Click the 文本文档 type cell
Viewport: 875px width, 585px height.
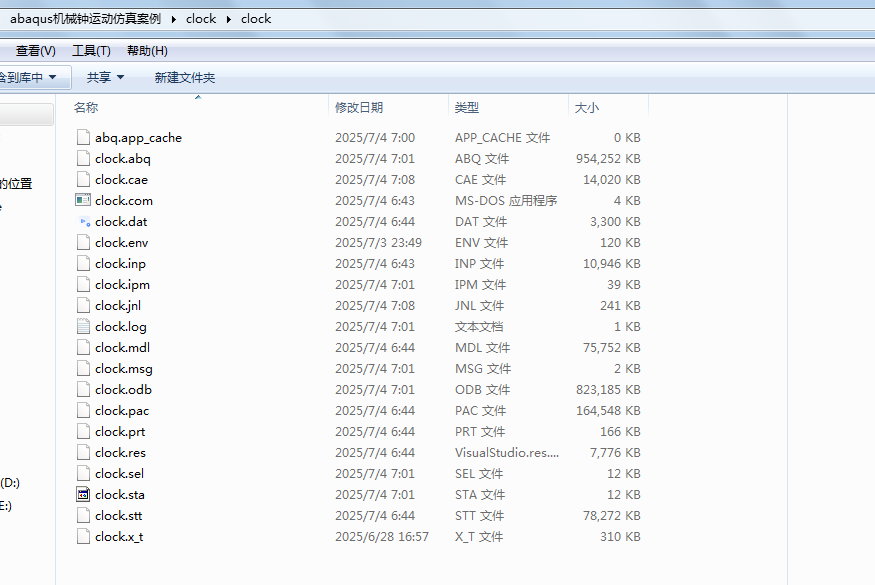(x=479, y=327)
